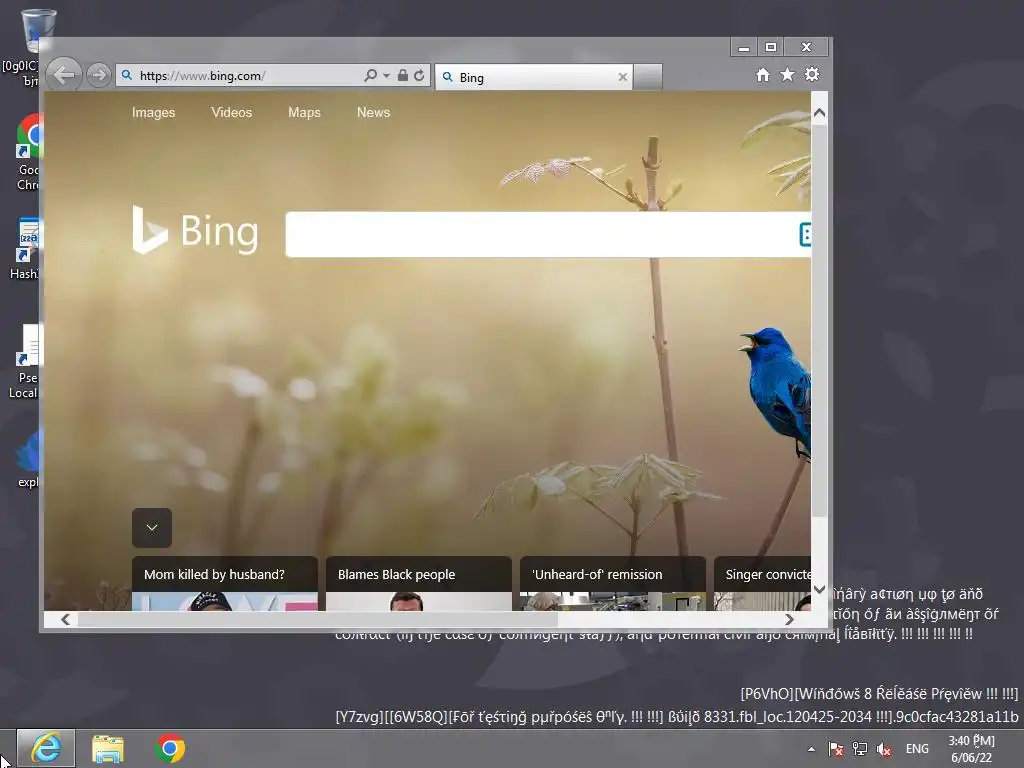The image size is (1024, 768).
Task: Go back with the browser back arrow
Action: [x=64, y=75]
